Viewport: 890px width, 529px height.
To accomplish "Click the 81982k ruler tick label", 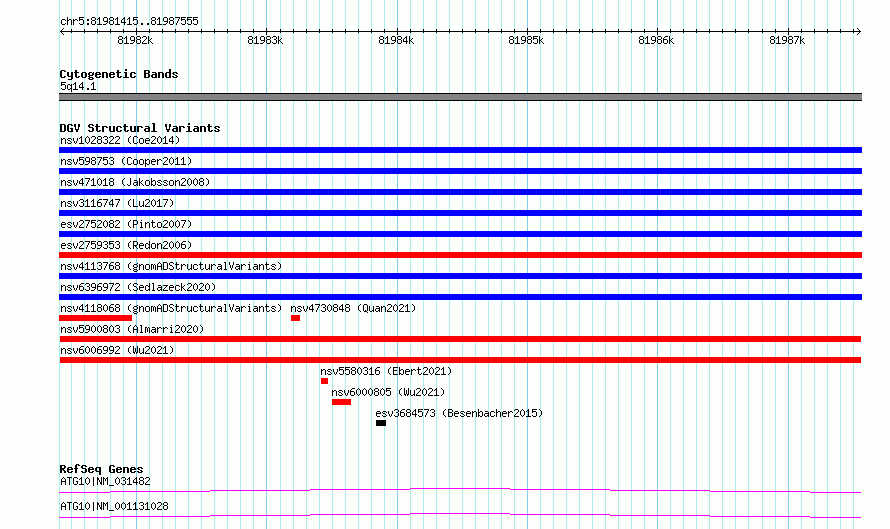I will 135,40.
